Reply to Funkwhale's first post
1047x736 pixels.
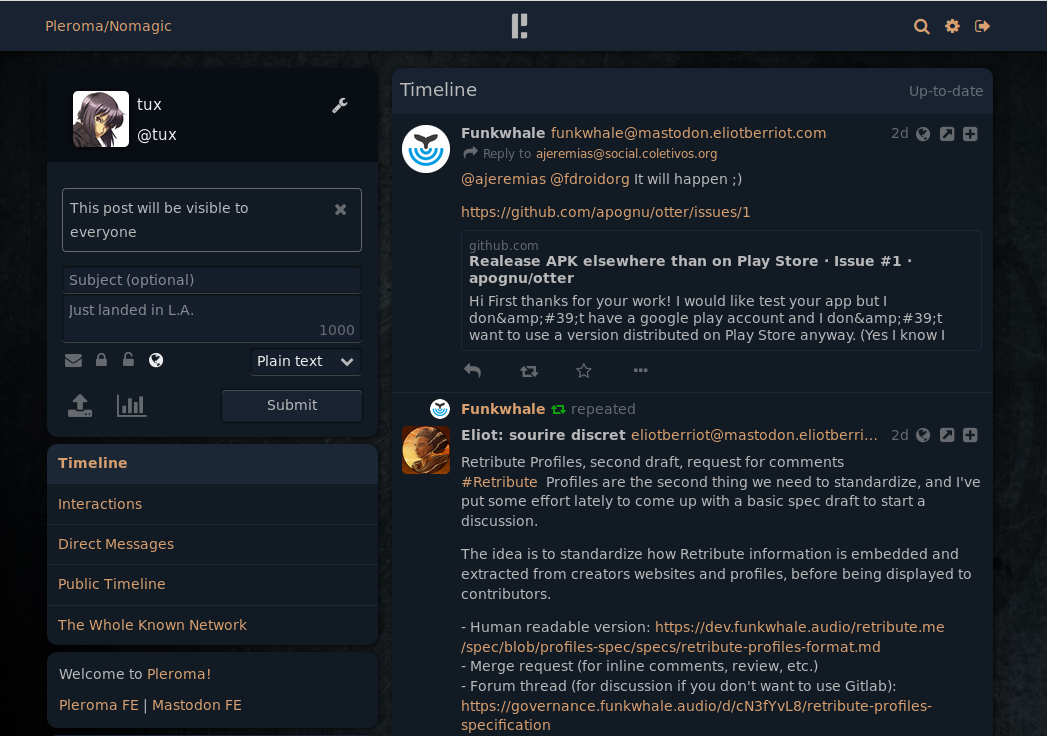(x=473, y=371)
